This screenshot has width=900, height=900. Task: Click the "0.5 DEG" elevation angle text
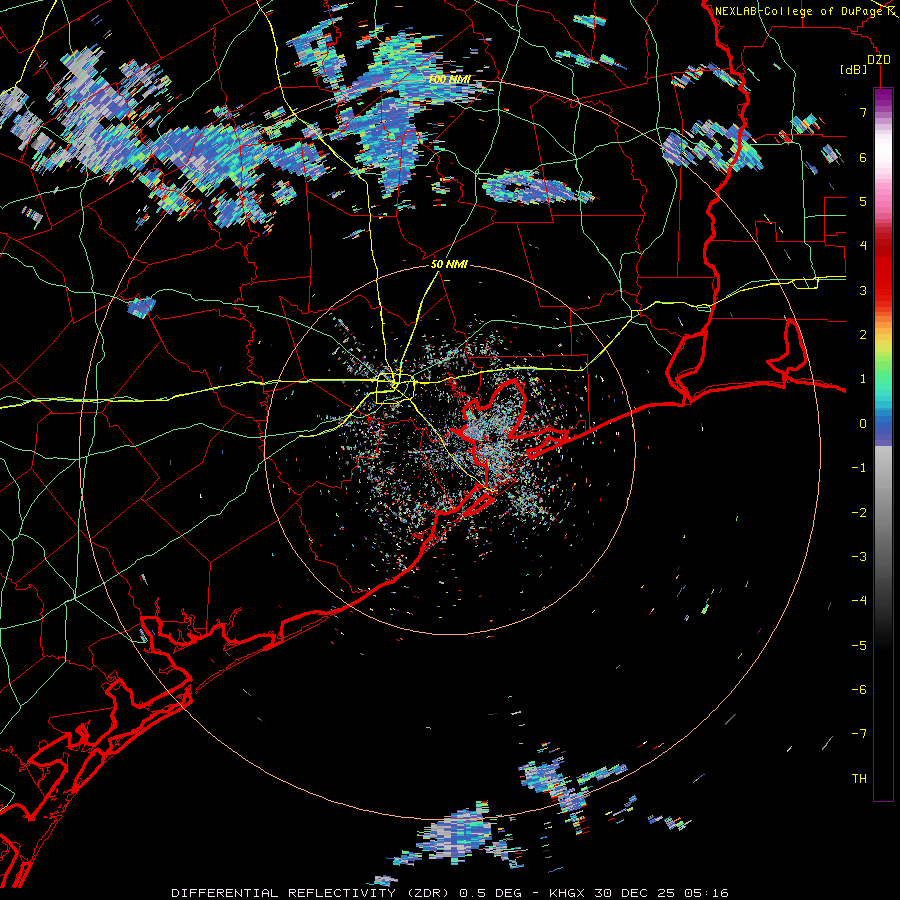[x=491, y=893]
